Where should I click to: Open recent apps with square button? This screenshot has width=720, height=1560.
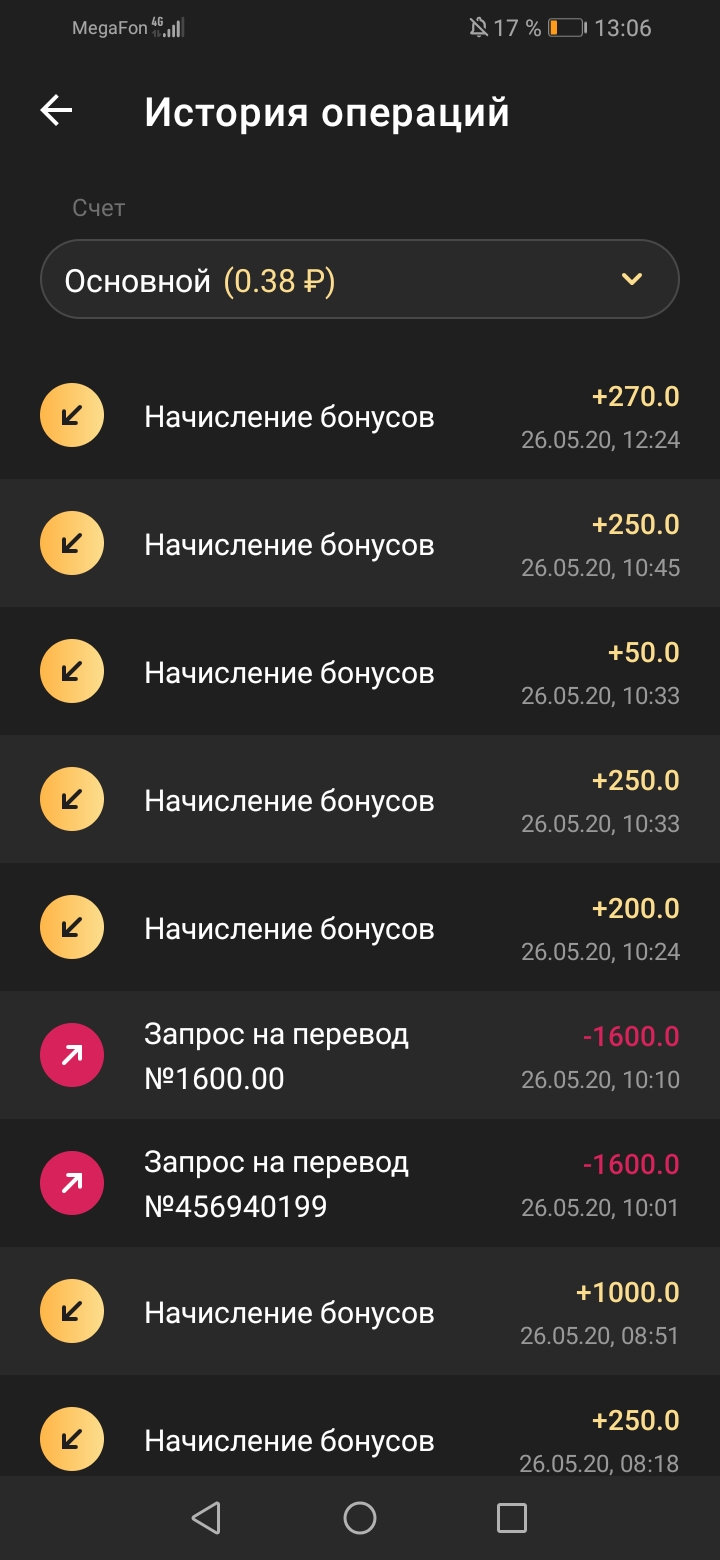click(511, 1518)
